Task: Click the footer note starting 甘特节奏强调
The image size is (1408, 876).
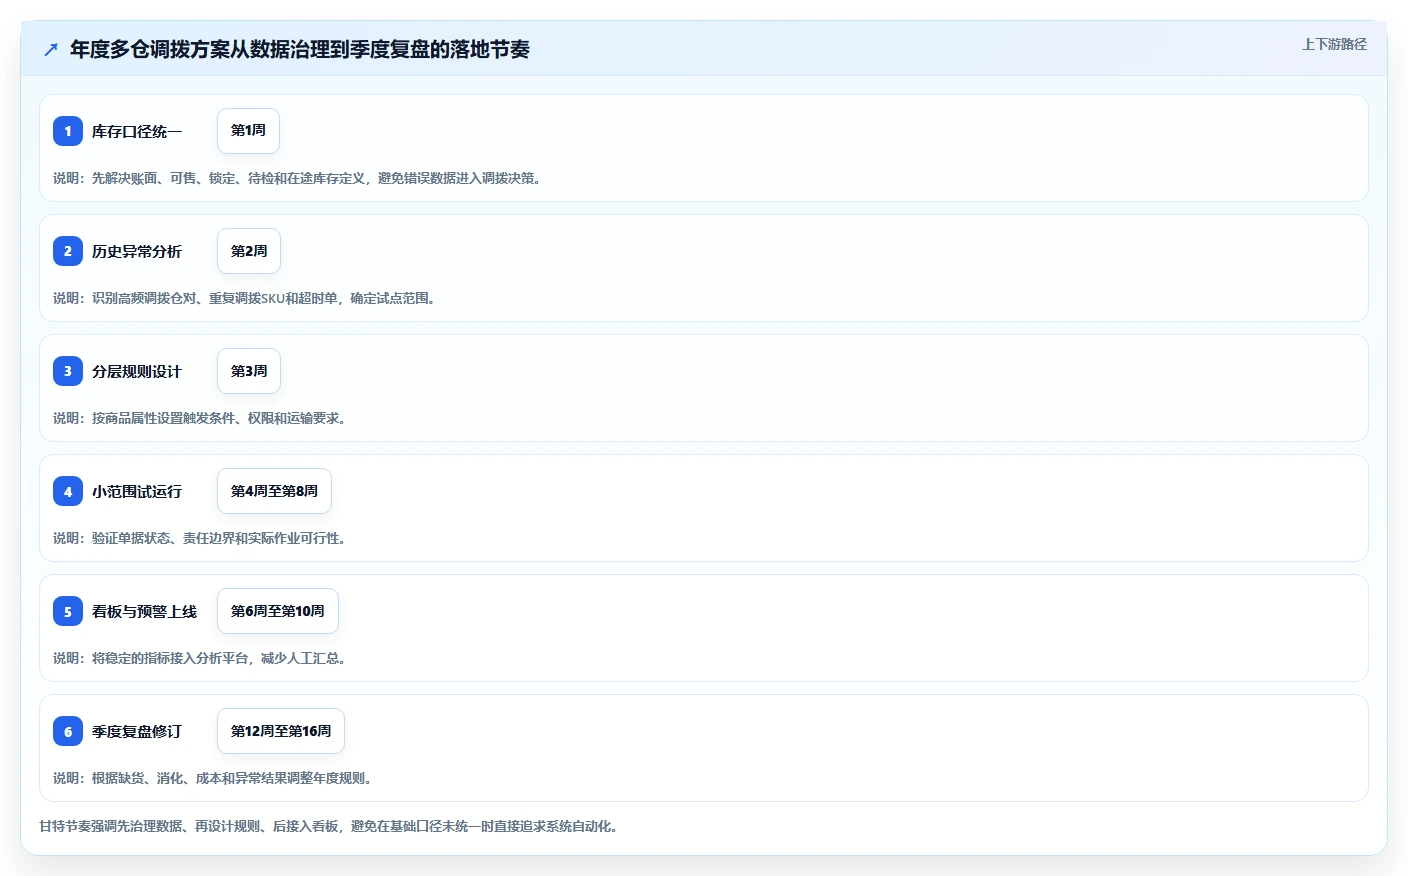Action: (330, 826)
